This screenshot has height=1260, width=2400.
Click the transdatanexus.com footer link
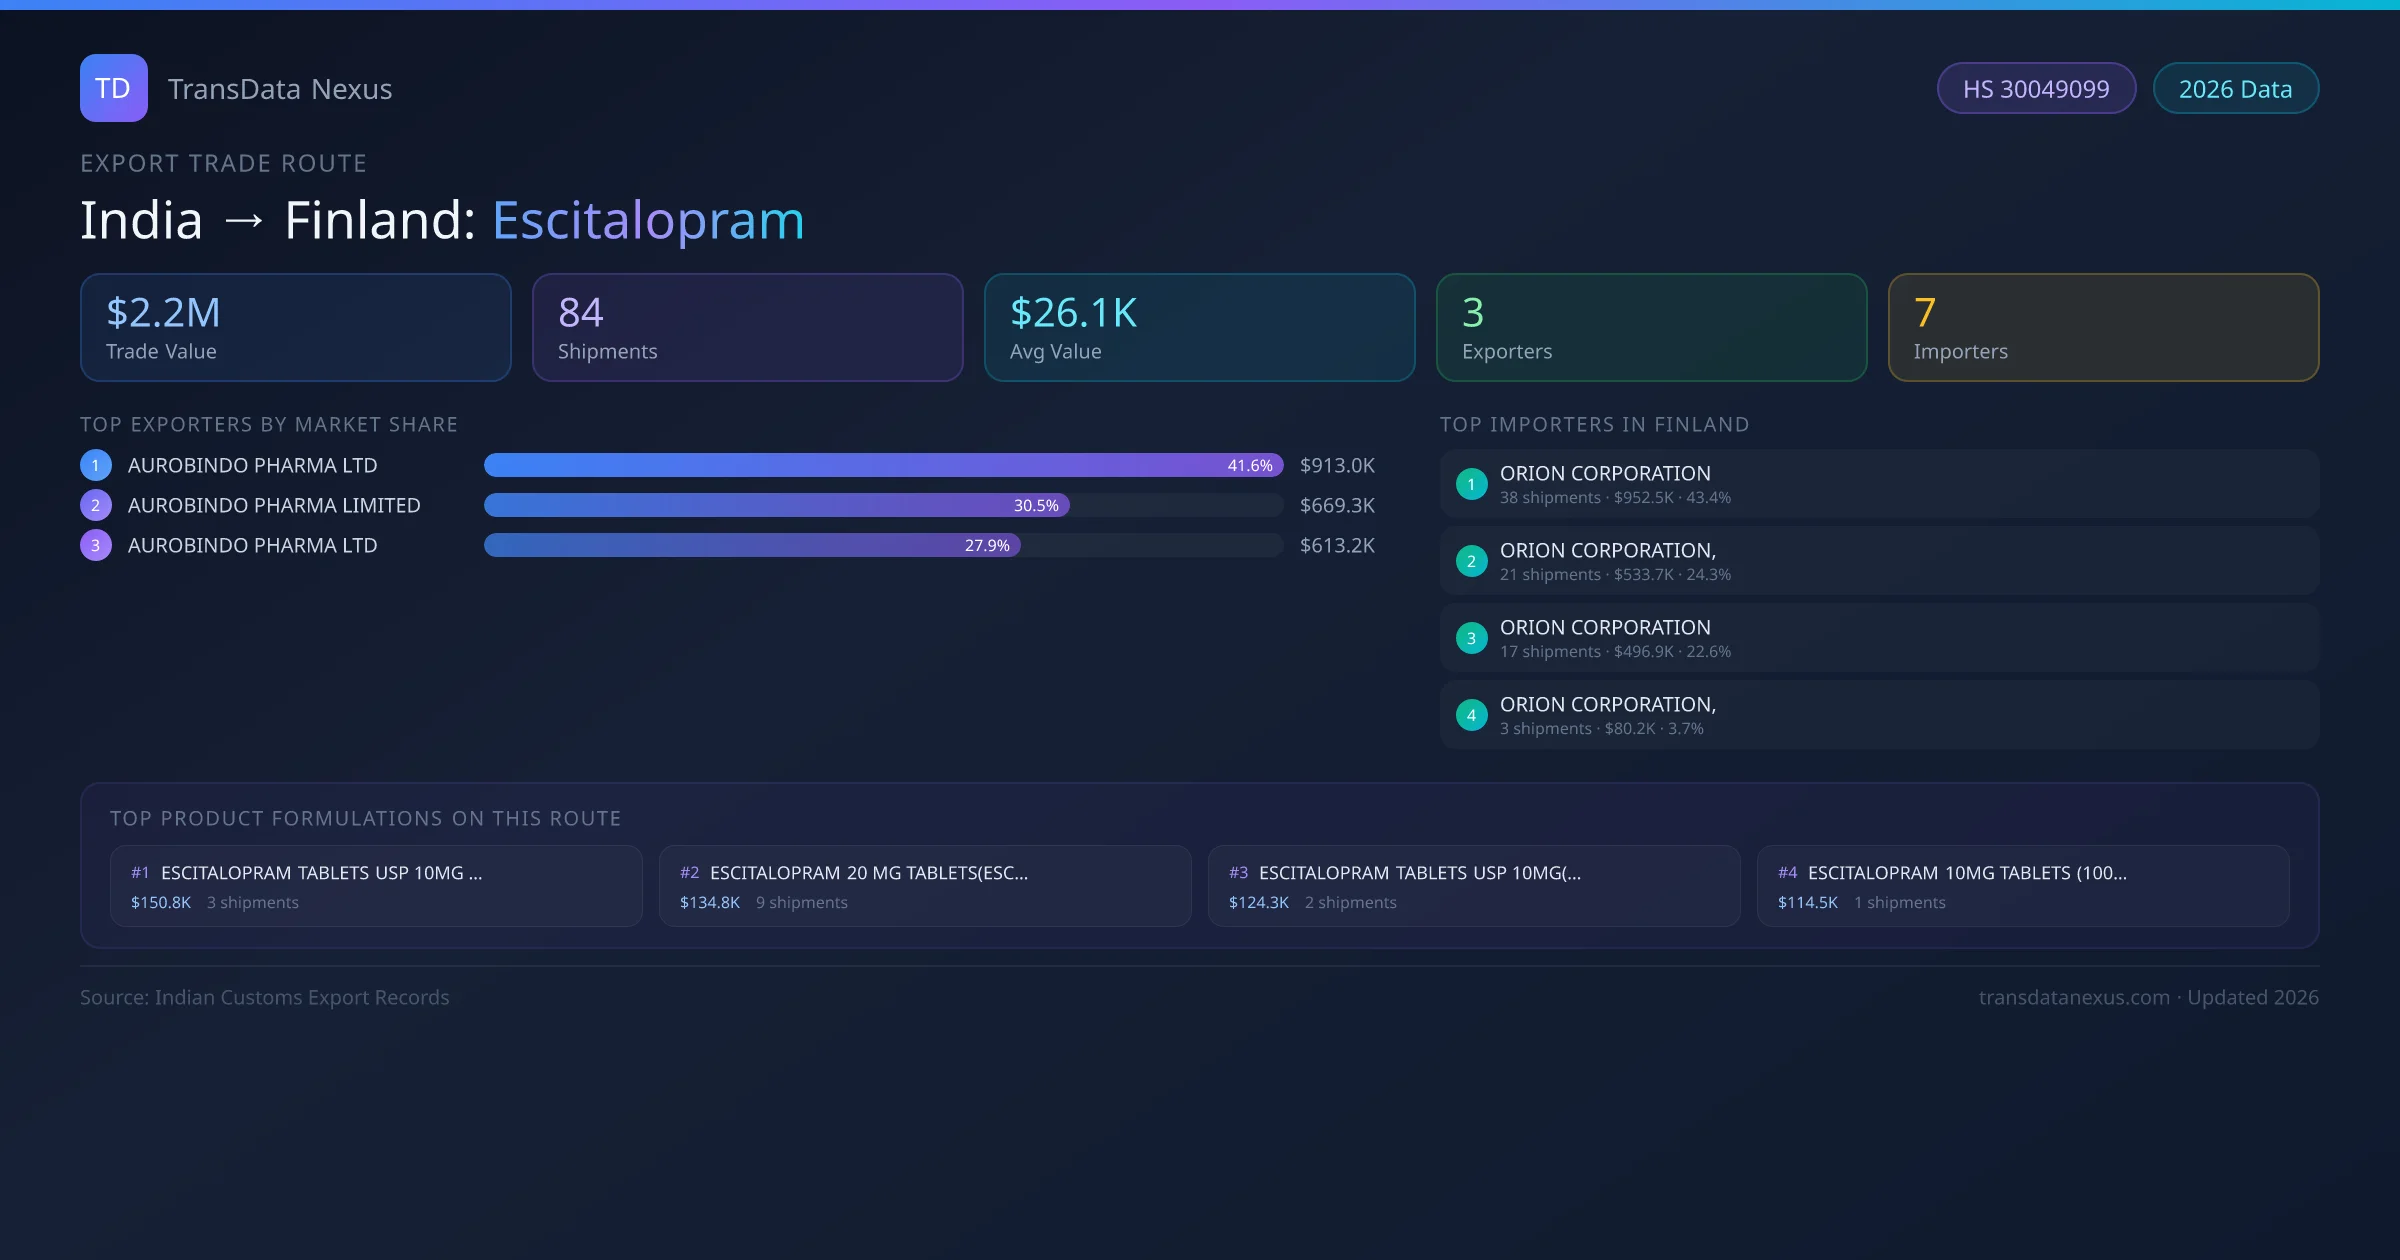click(2074, 997)
